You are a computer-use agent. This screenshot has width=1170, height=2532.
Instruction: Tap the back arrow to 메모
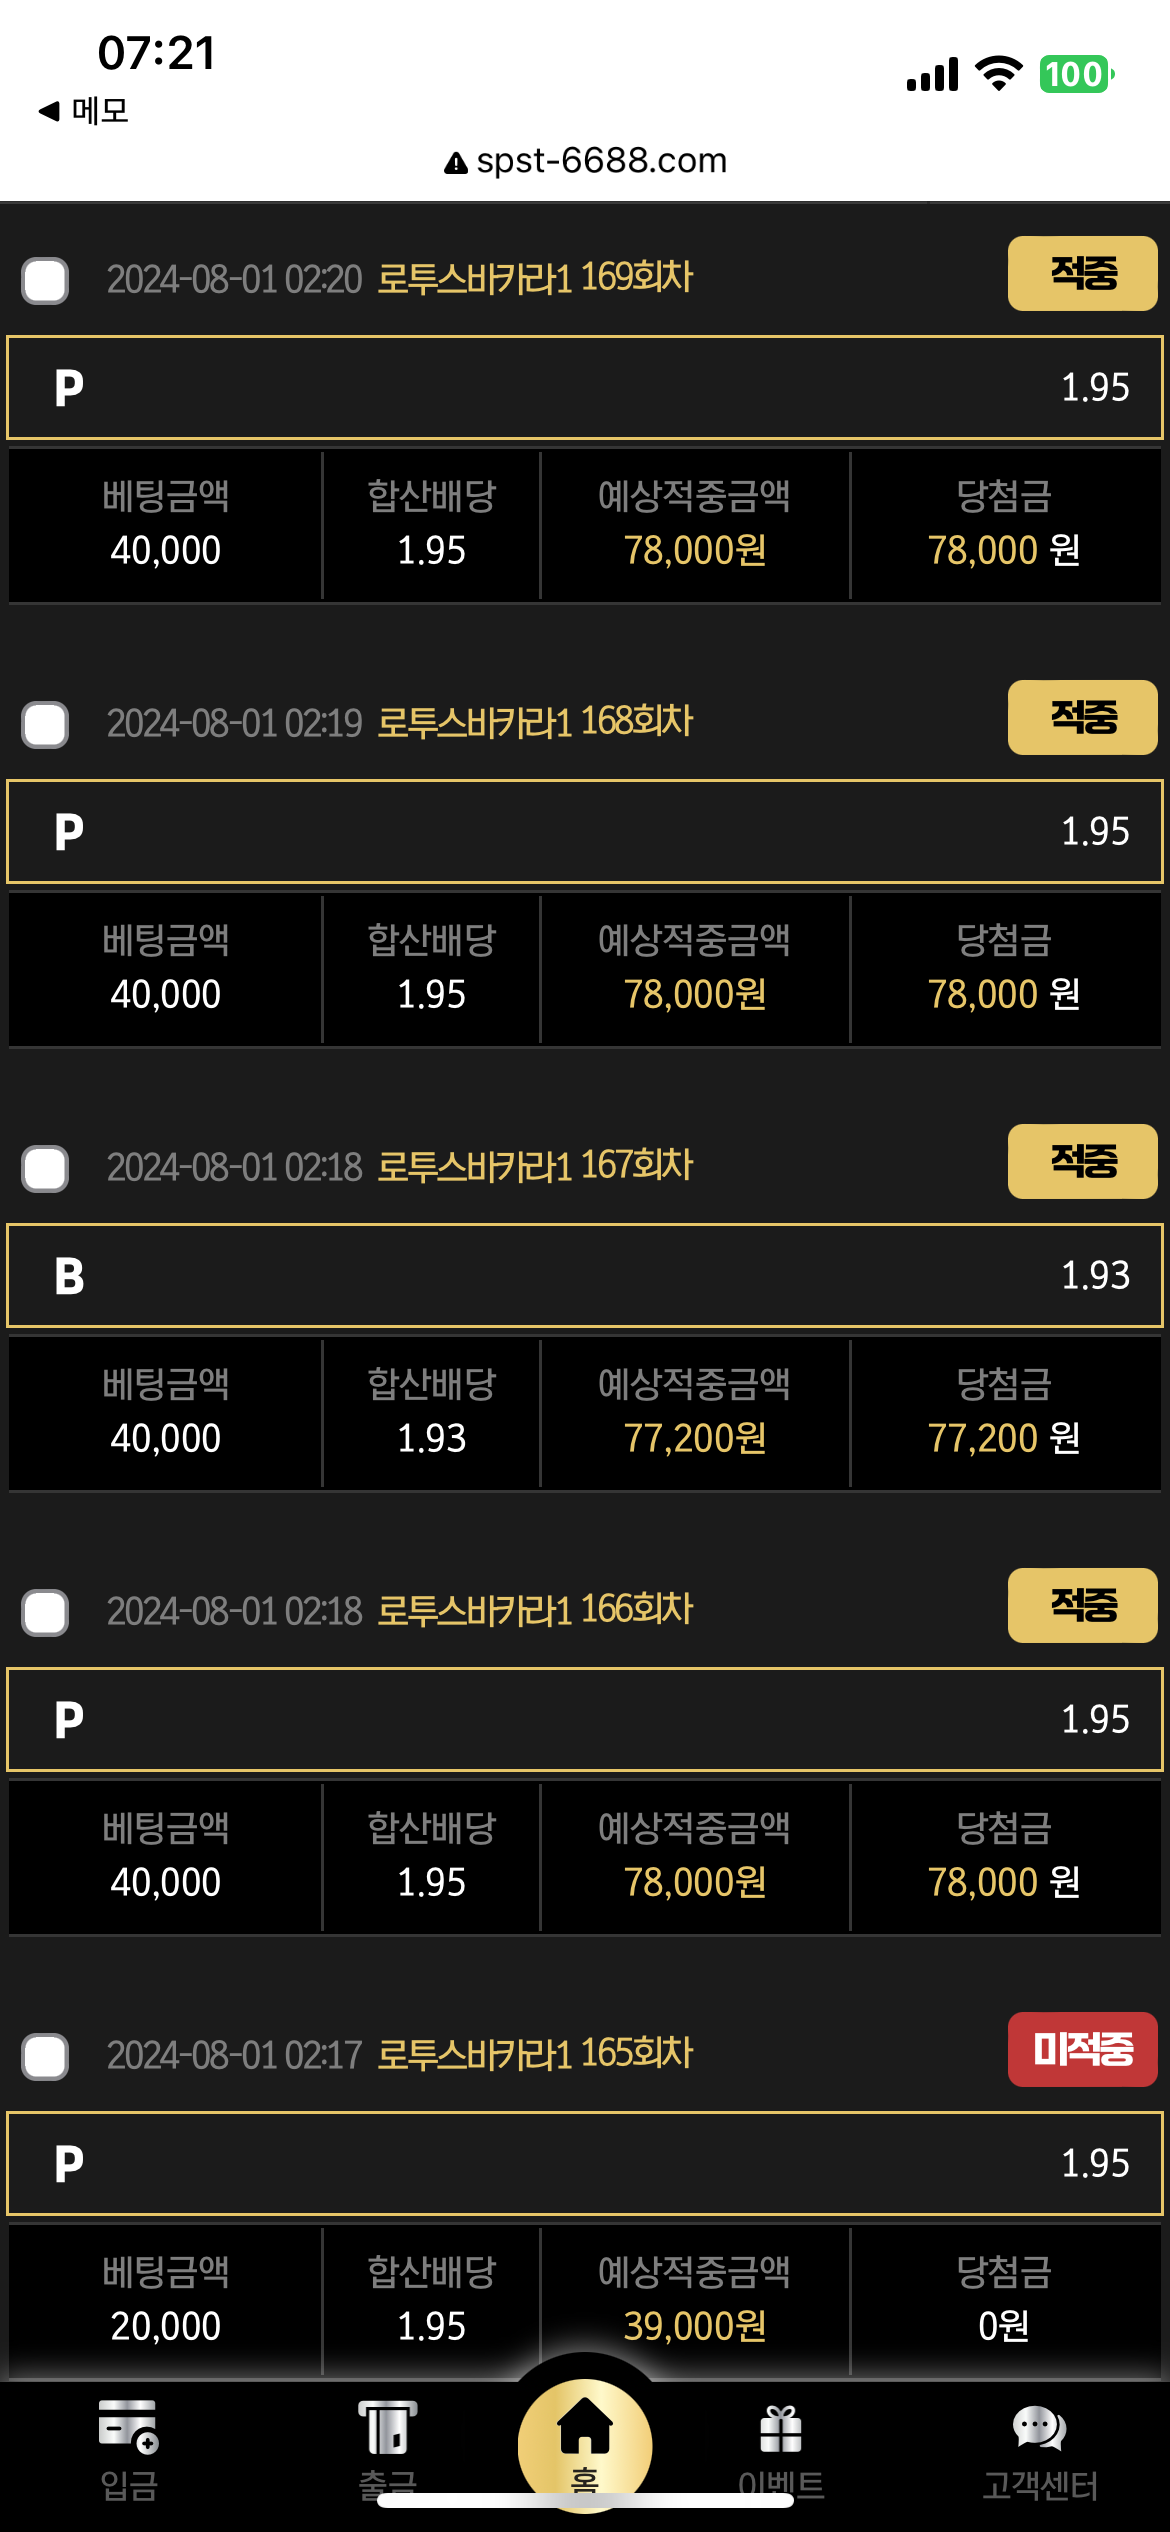(49, 111)
